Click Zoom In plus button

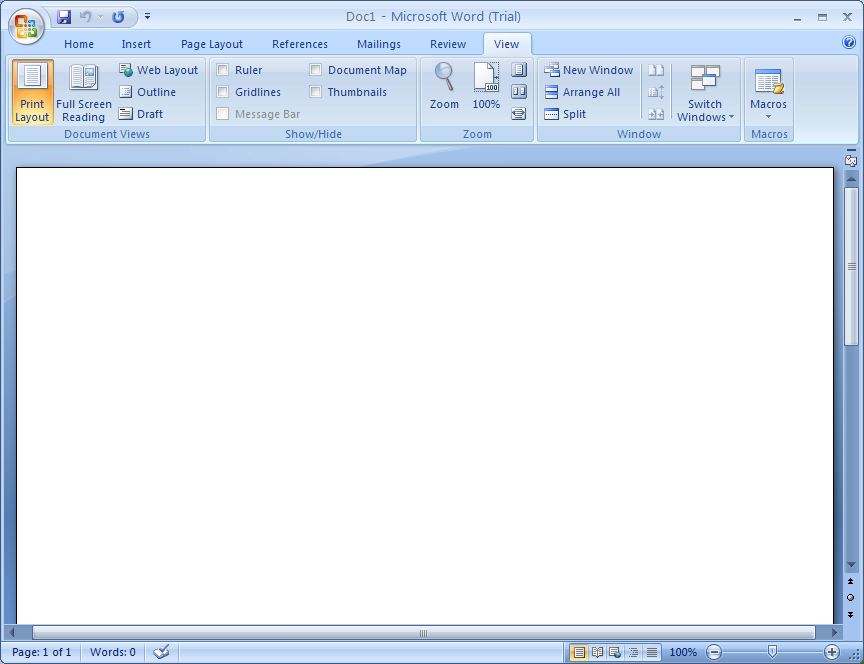pyautogui.click(x=831, y=652)
